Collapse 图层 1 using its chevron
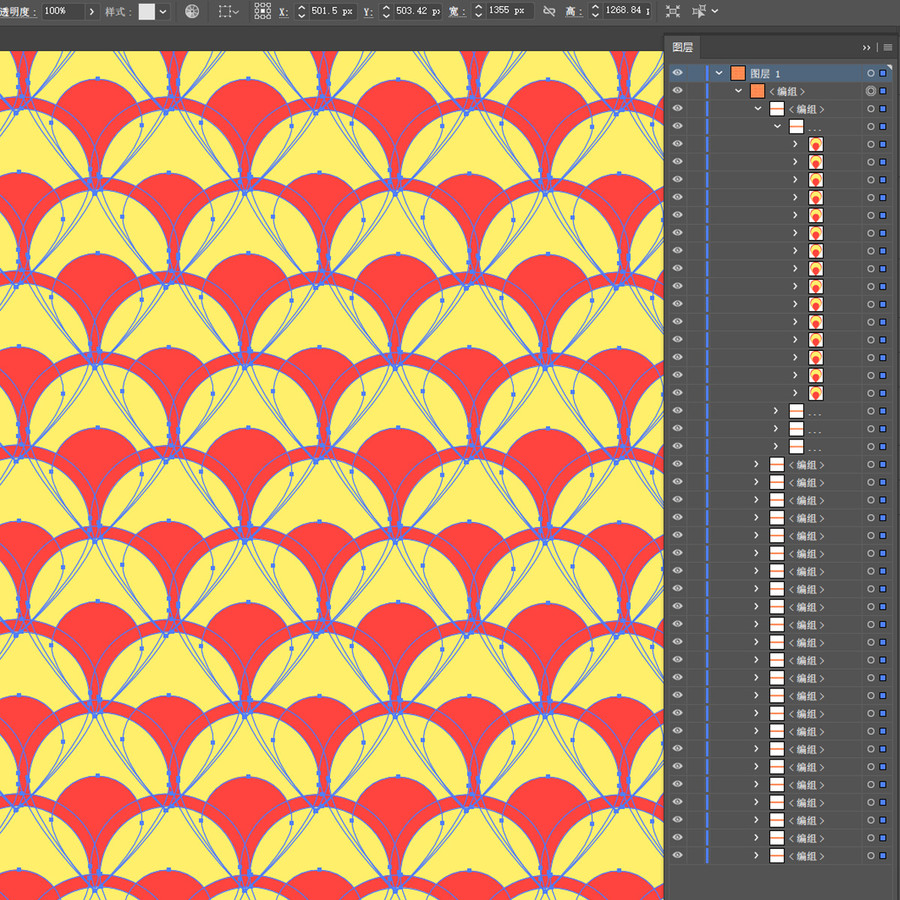Screen dimensions: 900x900 point(719,73)
